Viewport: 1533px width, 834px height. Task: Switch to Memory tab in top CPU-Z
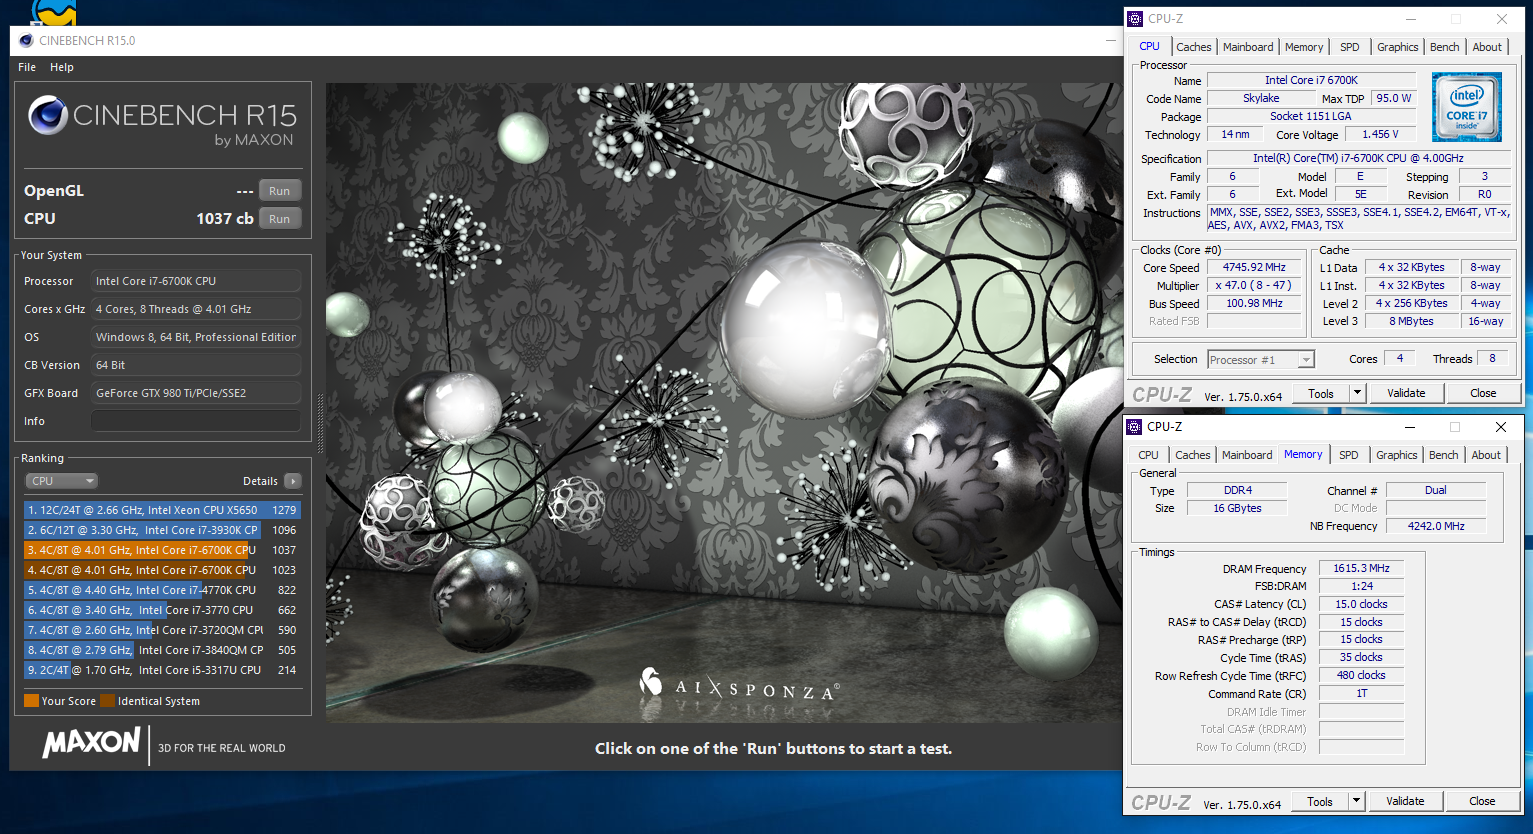pos(1304,47)
